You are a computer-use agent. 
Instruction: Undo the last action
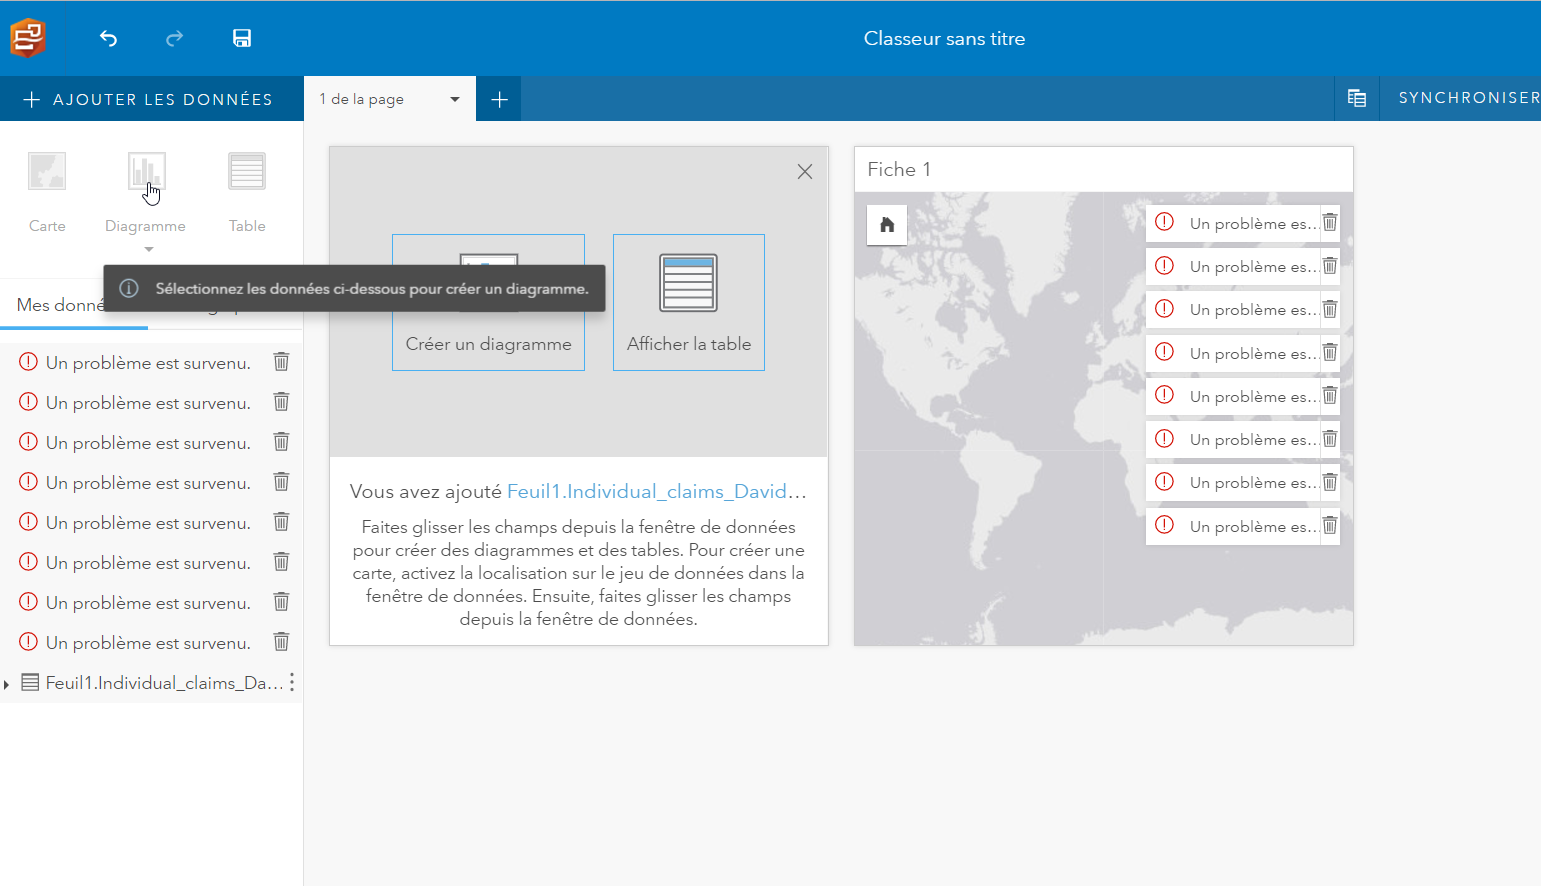109,38
